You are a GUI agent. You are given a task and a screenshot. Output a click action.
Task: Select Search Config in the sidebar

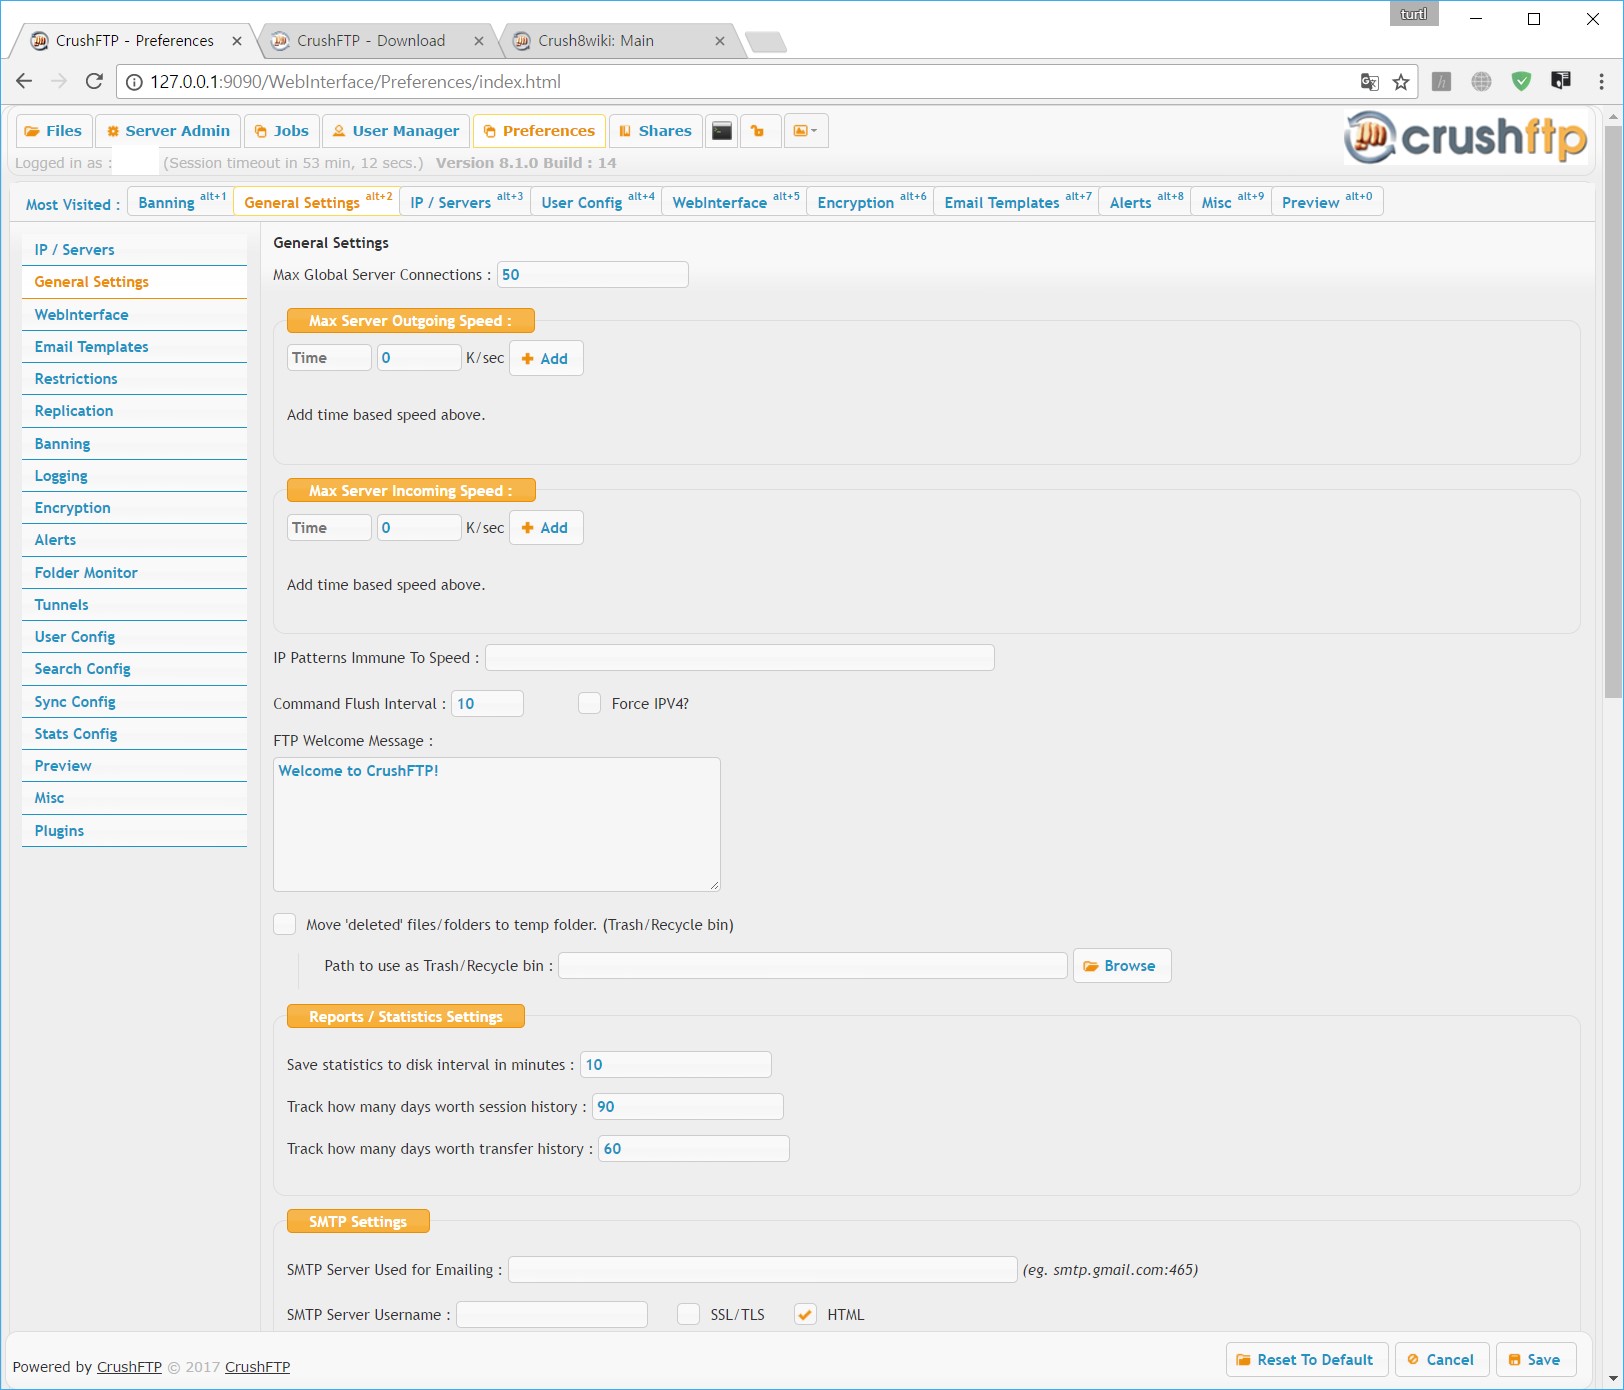coord(134,669)
